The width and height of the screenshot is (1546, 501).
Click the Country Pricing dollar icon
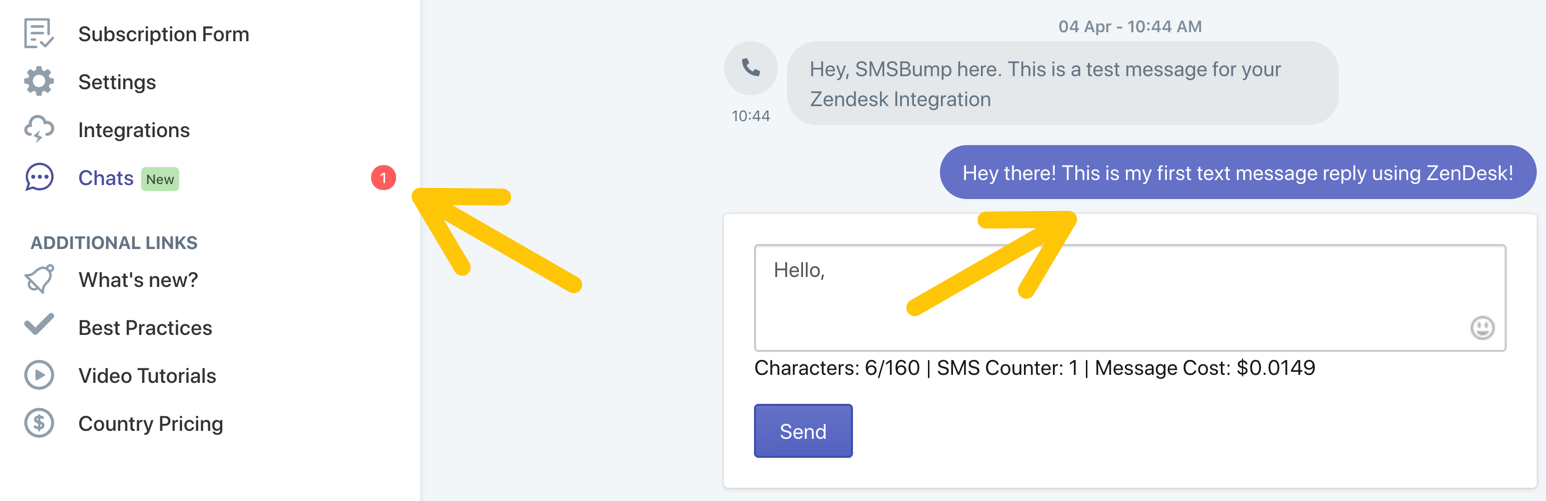39,423
